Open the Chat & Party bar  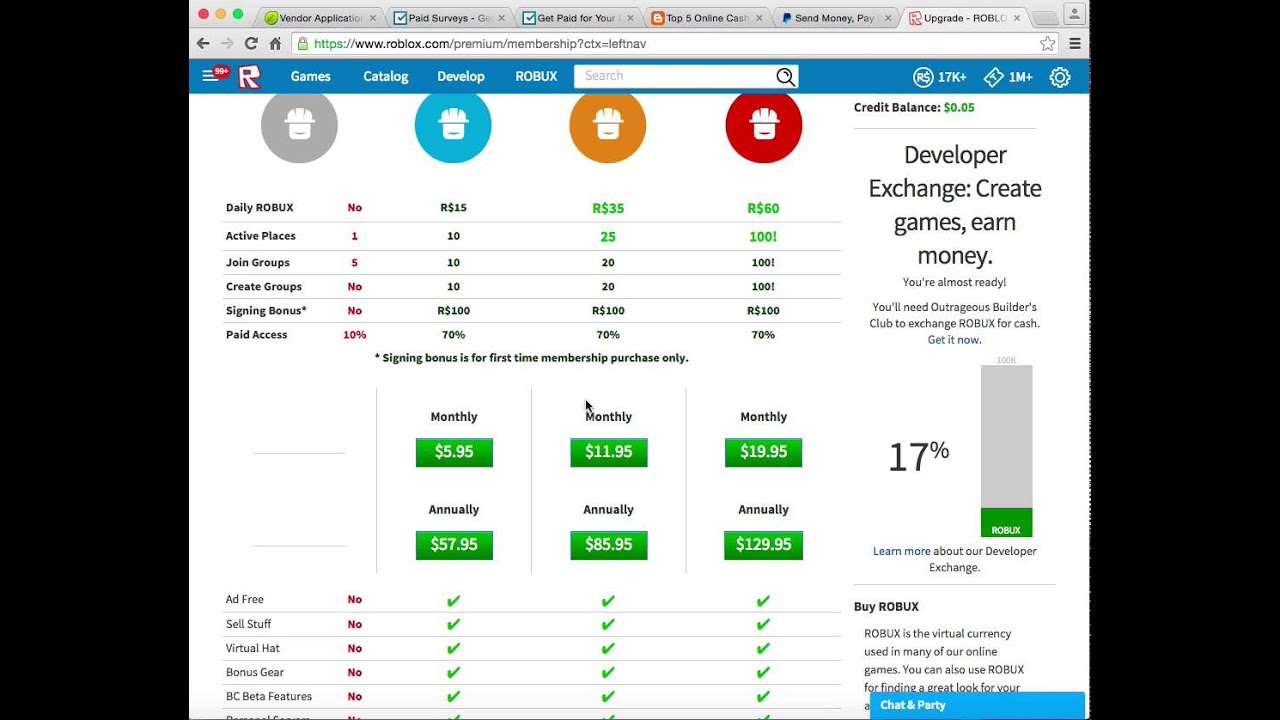[x=977, y=705]
